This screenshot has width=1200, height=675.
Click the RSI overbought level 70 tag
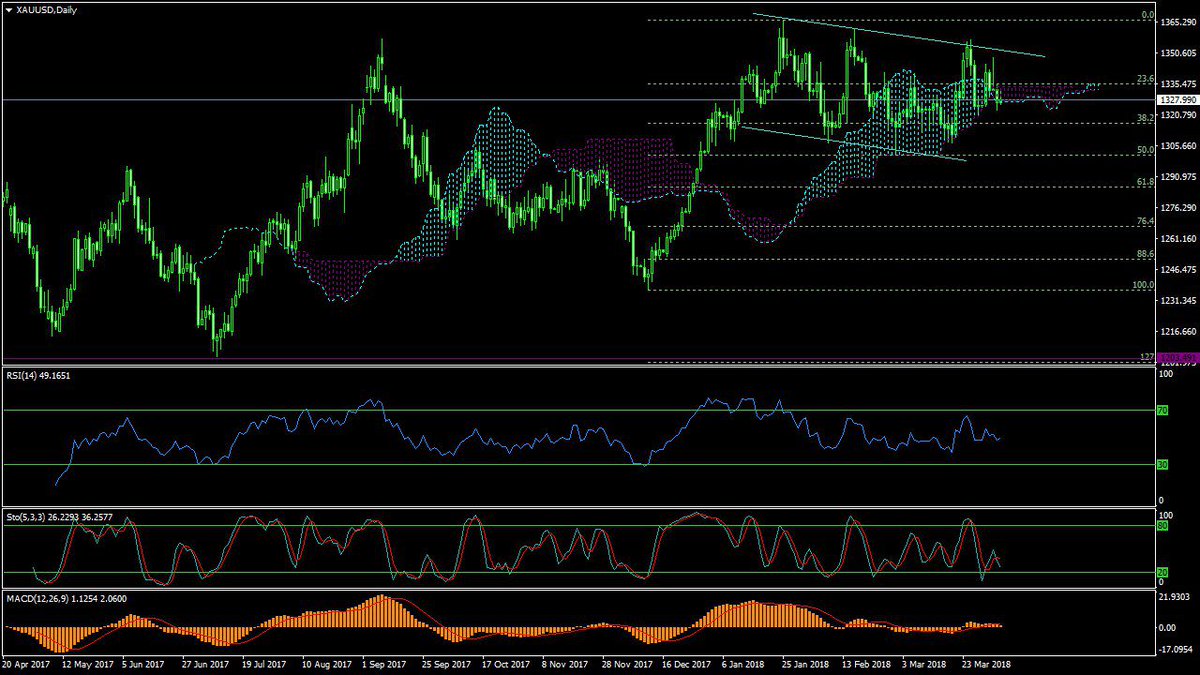1163,410
